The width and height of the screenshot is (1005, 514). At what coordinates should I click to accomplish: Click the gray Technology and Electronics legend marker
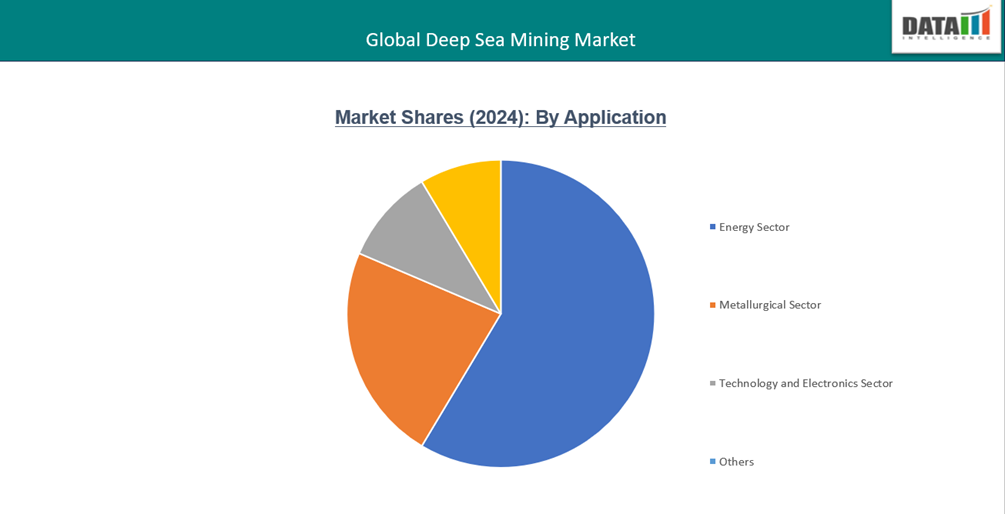[x=712, y=383]
